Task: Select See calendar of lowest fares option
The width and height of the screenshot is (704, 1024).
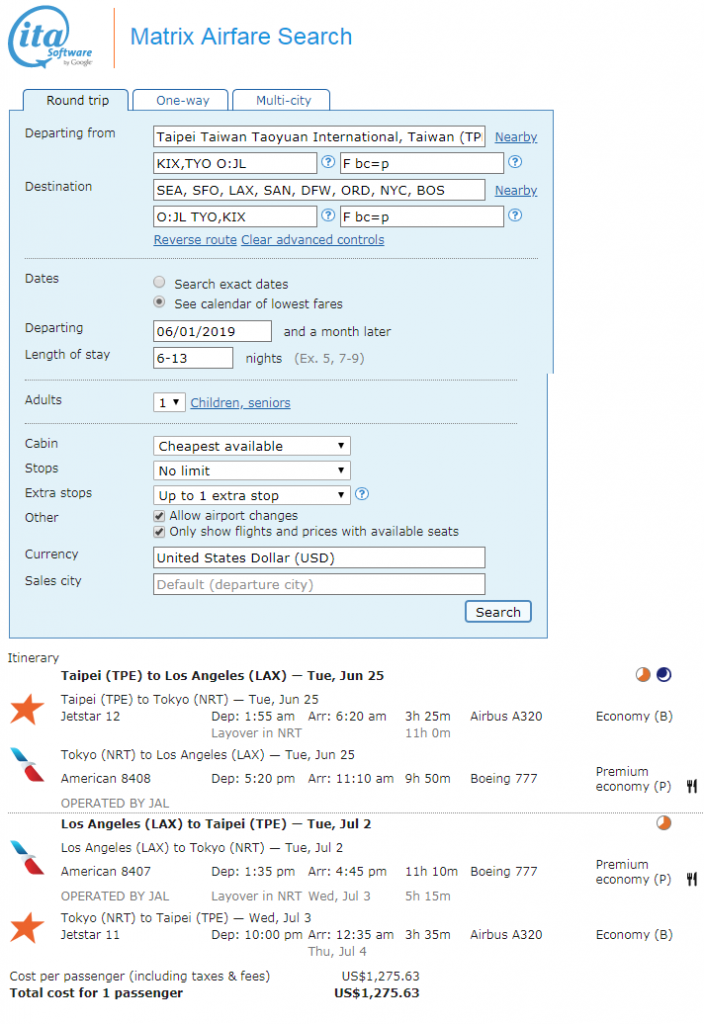Action: coord(159,302)
